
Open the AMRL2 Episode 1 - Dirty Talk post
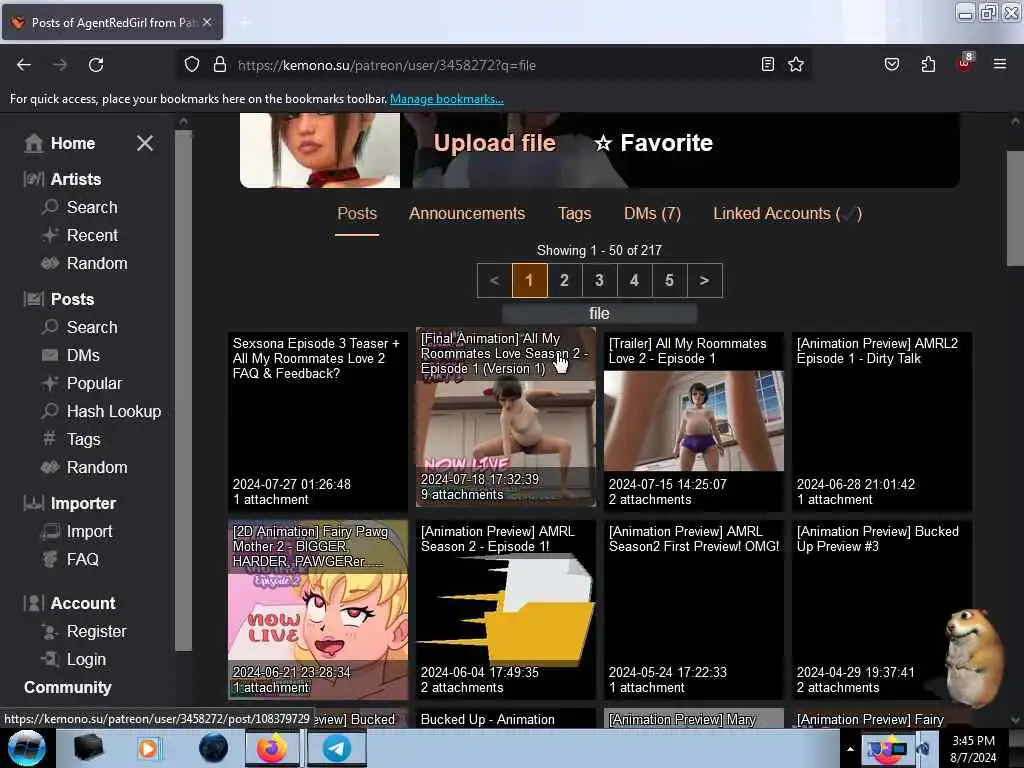point(882,421)
